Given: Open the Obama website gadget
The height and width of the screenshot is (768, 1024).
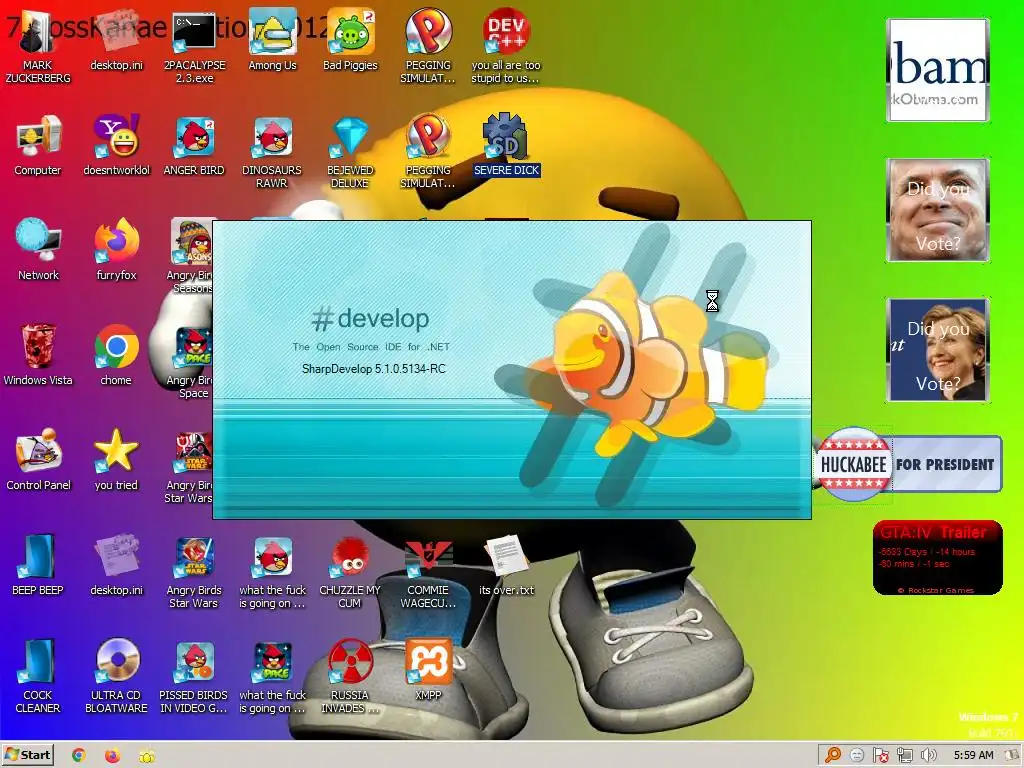Looking at the screenshot, I should [x=938, y=70].
